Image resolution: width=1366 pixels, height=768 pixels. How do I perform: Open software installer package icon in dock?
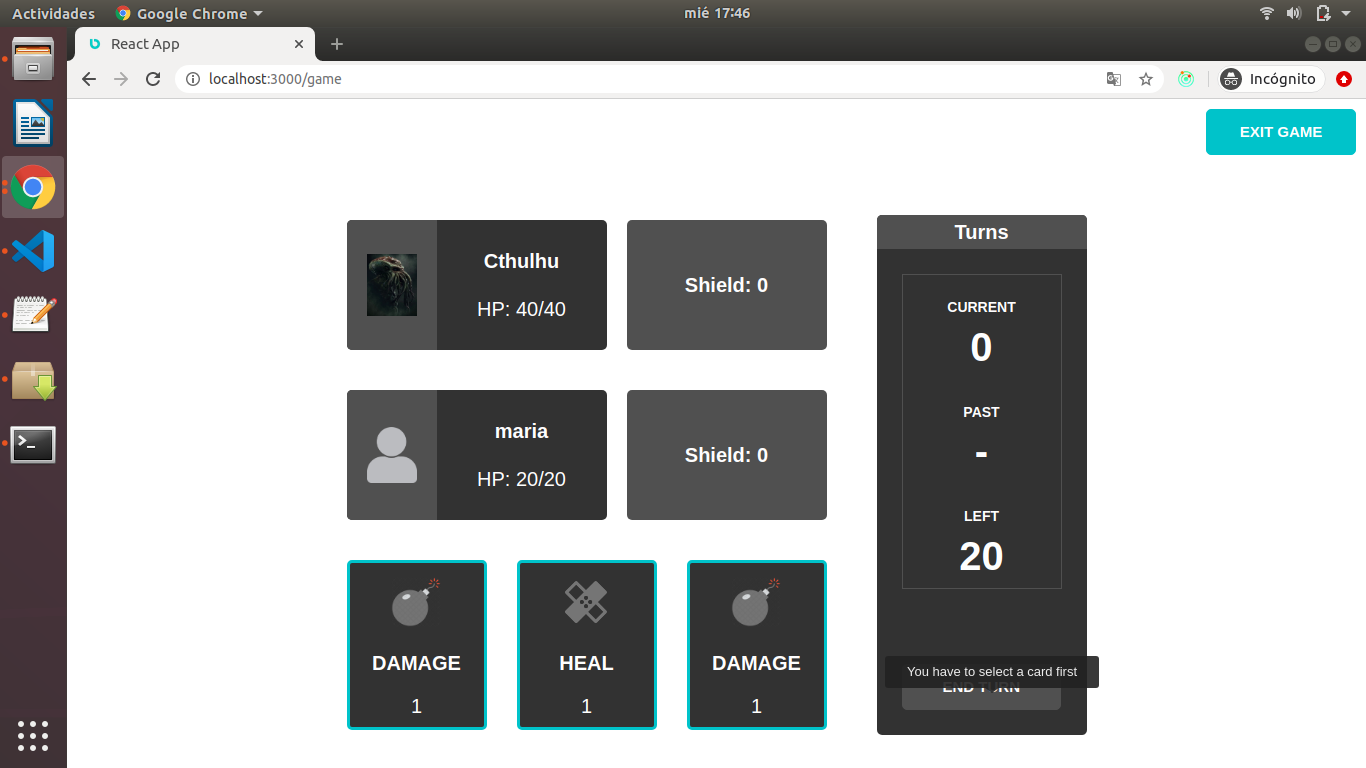tap(33, 381)
